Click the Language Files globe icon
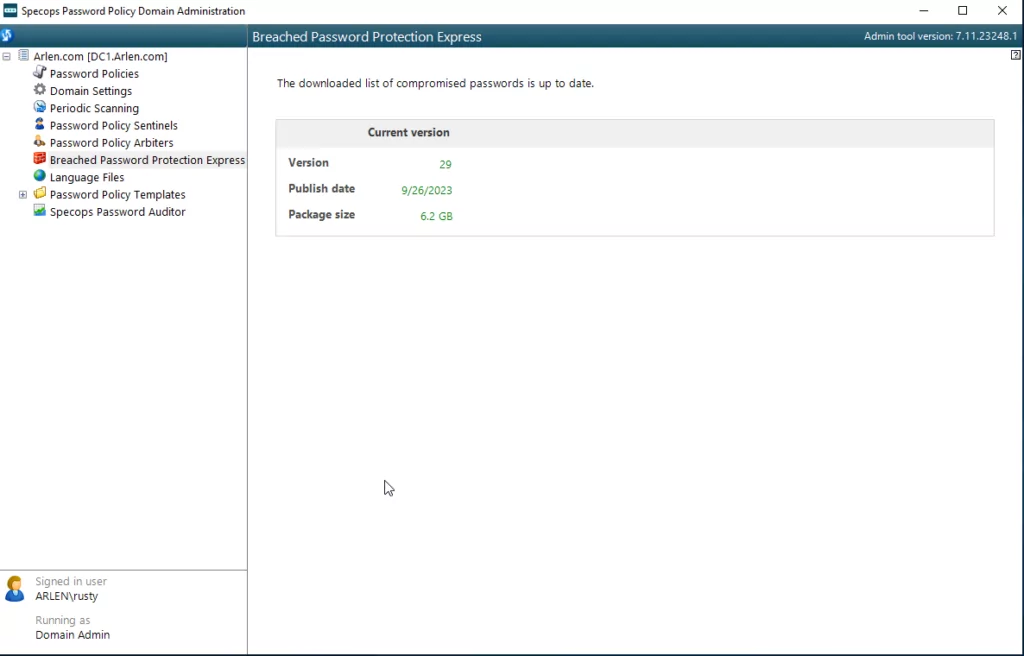The image size is (1024, 656). pyautogui.click(x=40, y=176)
